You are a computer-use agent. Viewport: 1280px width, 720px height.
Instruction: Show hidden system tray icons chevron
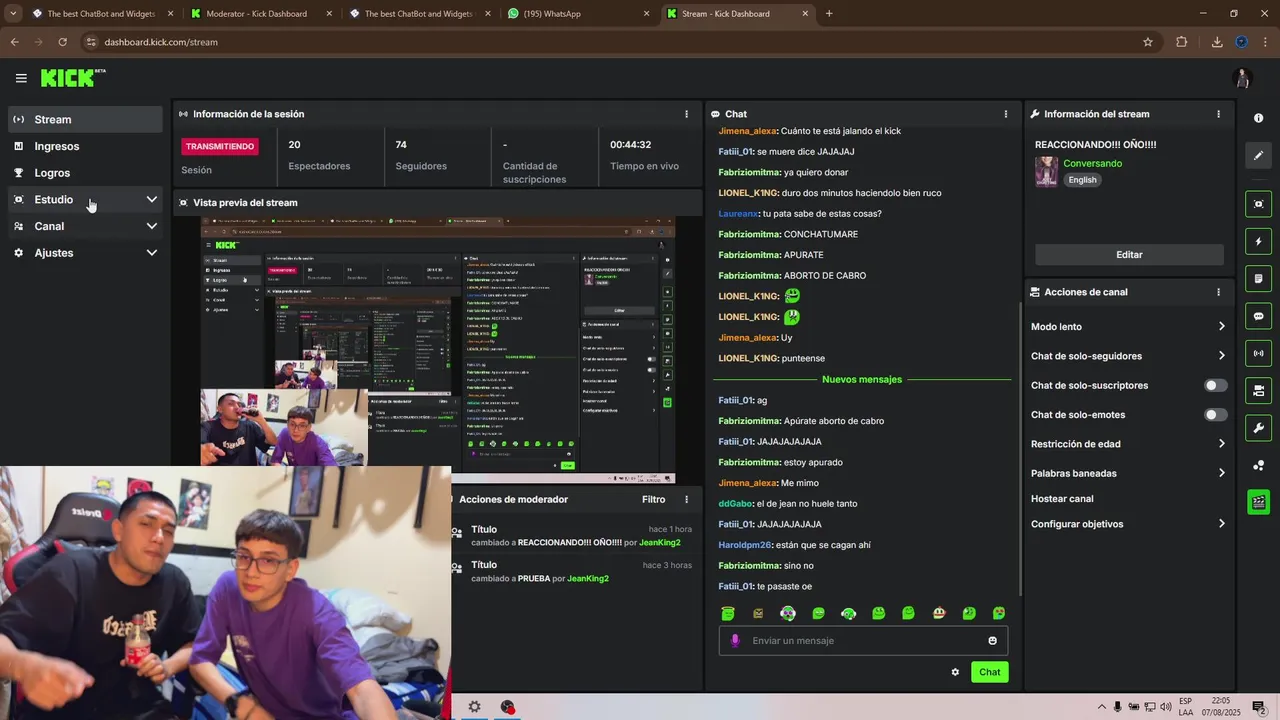pos(1102,707)
